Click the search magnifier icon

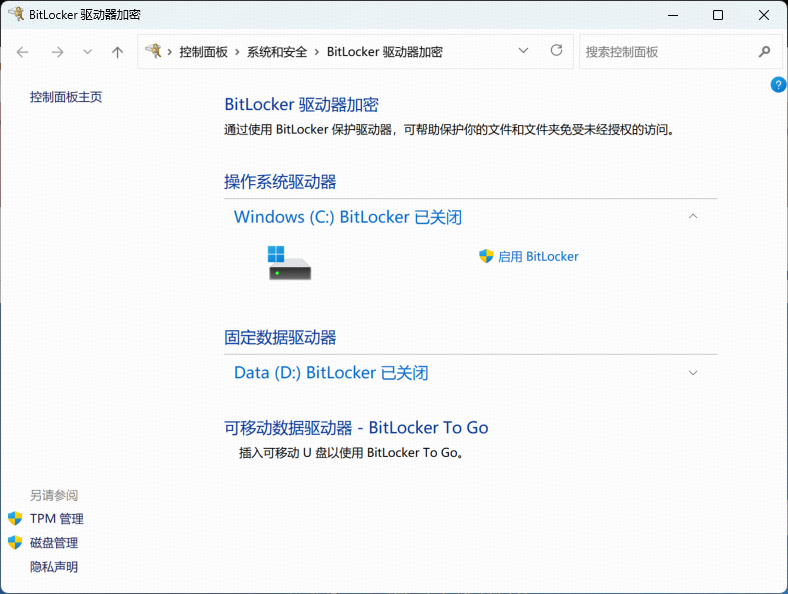[x=765, y=52]
